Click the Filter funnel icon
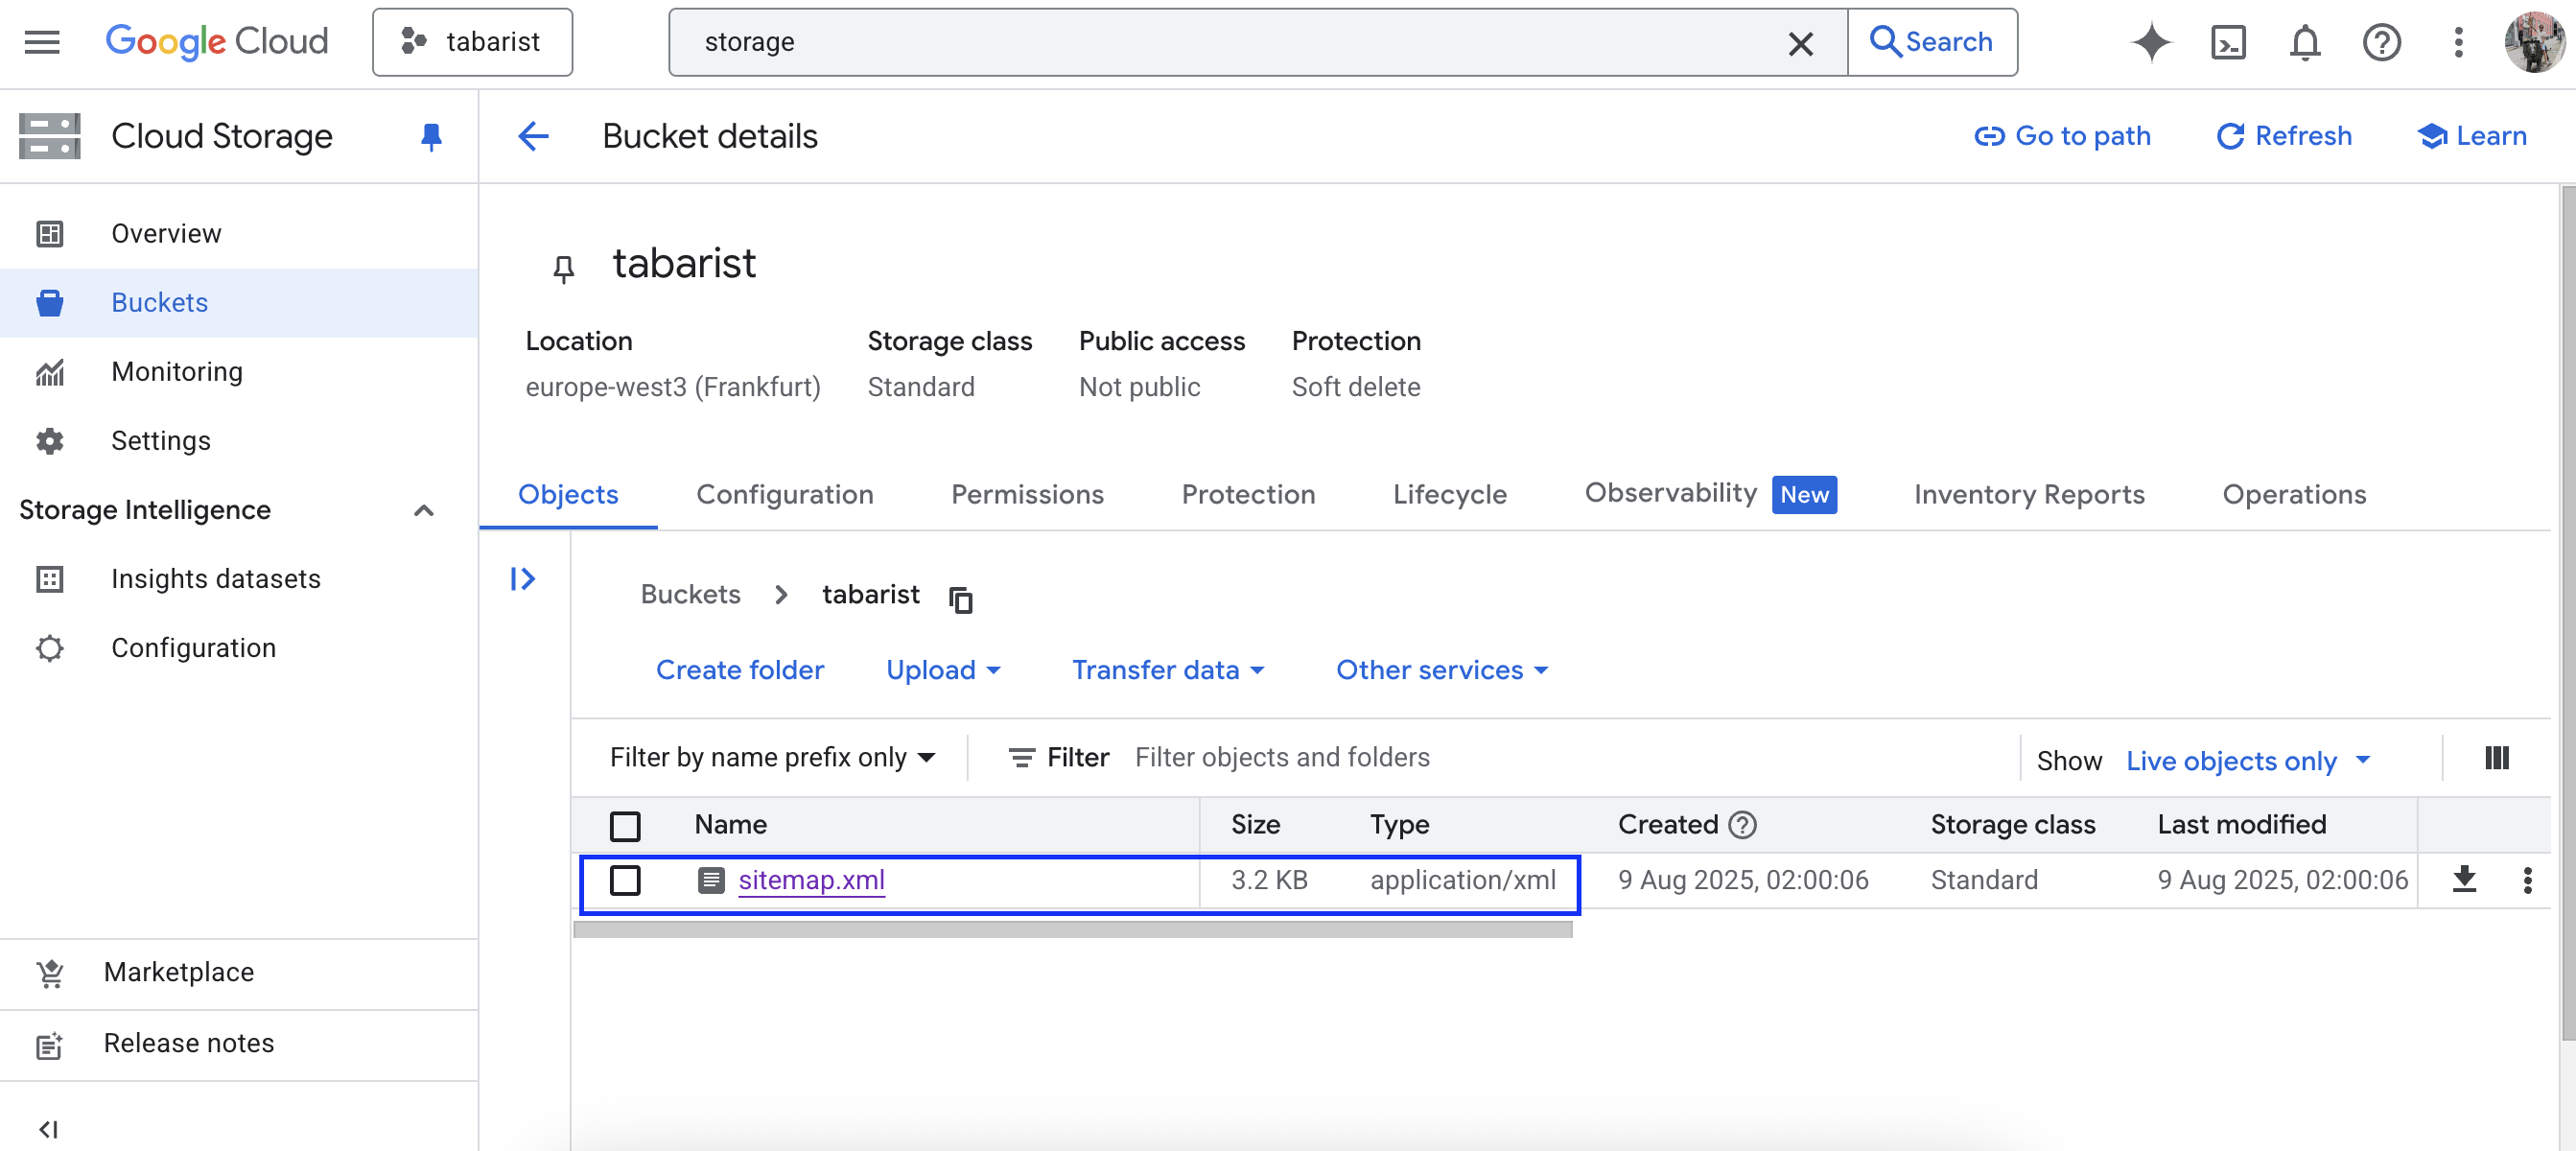 click(1021, 758)
